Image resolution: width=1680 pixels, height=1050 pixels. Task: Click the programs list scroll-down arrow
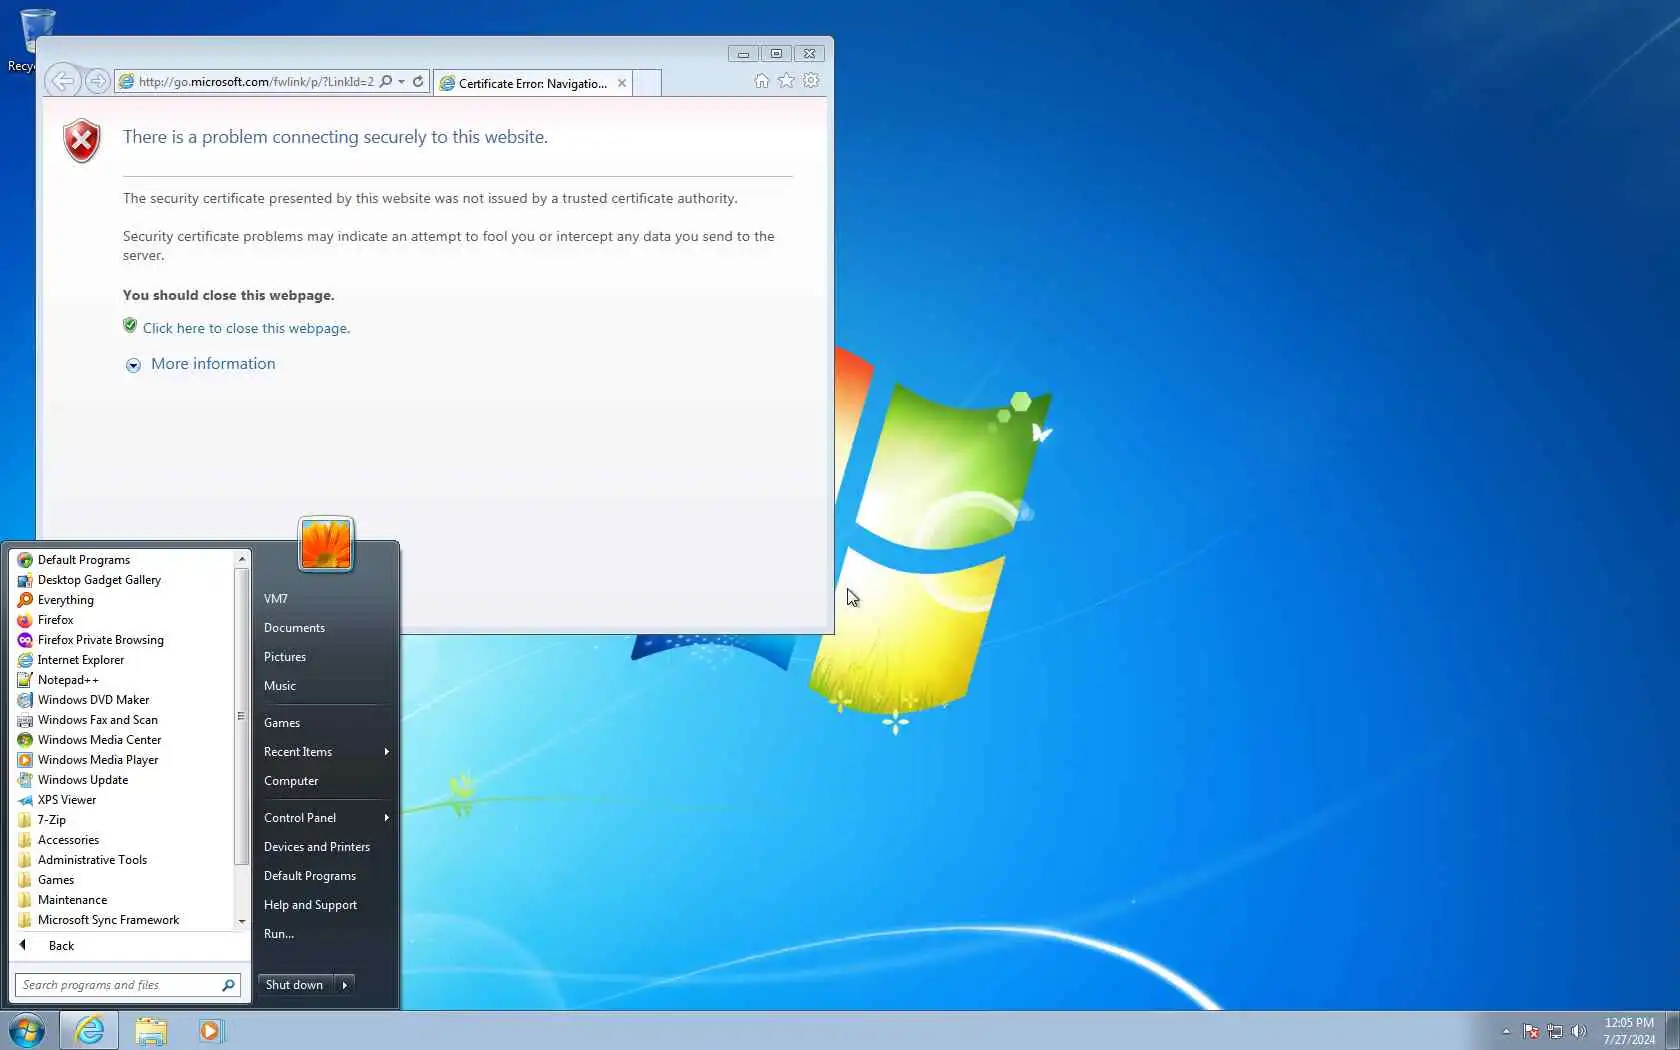point(241,922)
